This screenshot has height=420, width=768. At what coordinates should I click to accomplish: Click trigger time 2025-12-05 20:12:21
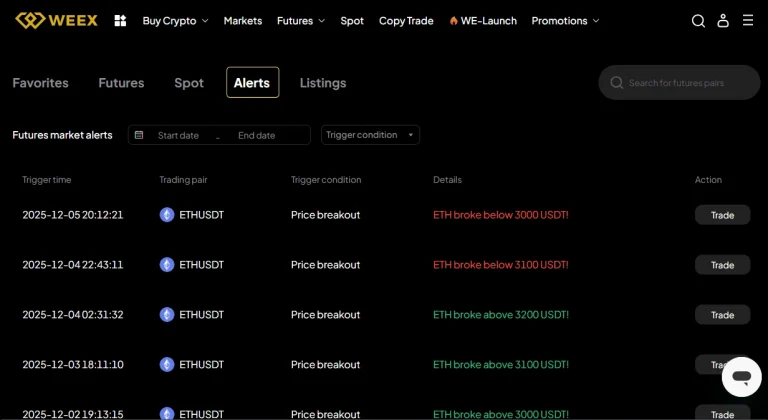[x=72, y=215]
